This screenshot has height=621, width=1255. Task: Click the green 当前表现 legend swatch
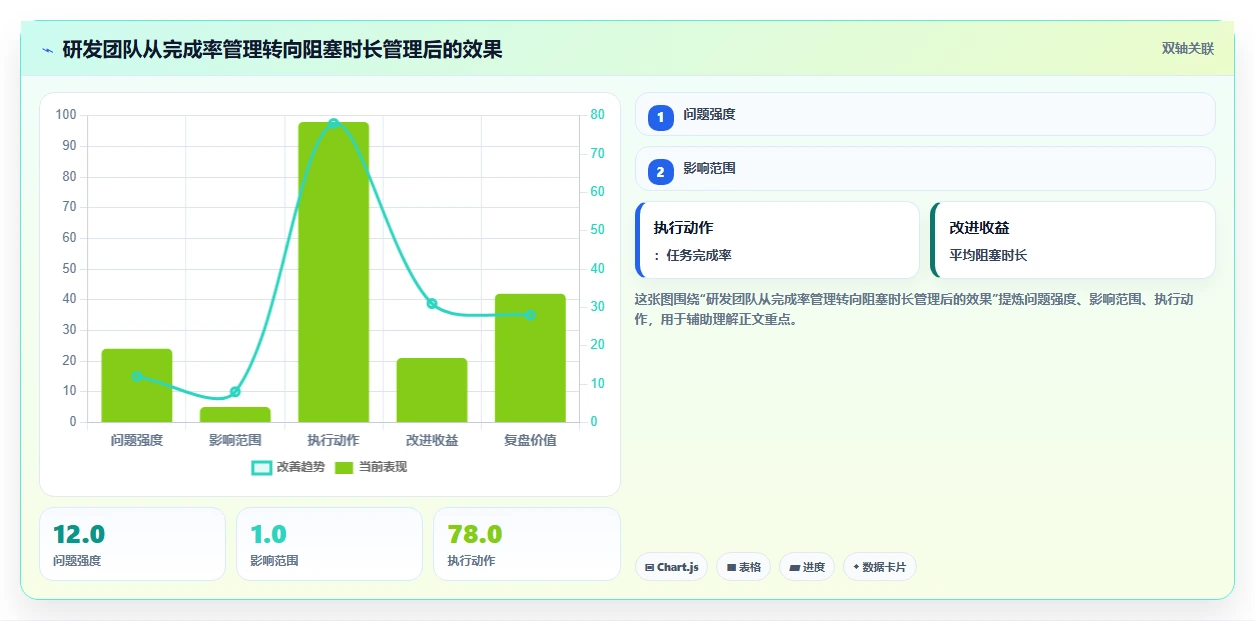(344, 467)
